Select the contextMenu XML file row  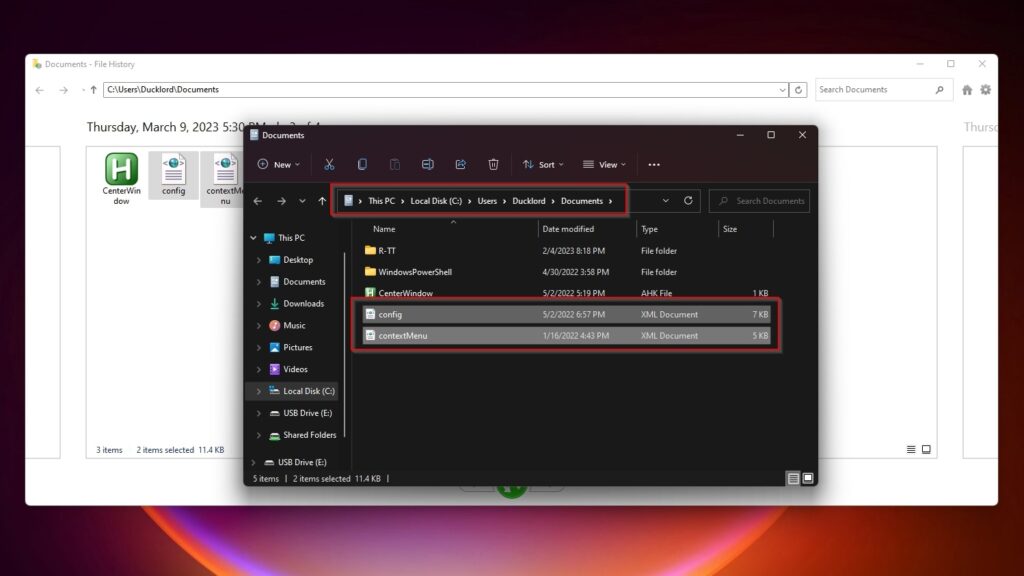(567, 336)
